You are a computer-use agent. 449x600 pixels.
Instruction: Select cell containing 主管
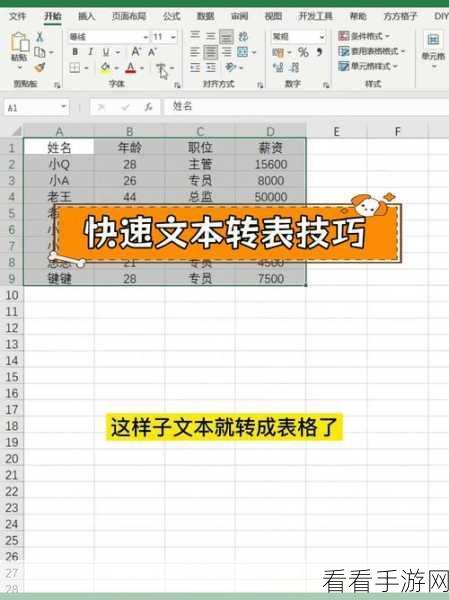(200, 165)
